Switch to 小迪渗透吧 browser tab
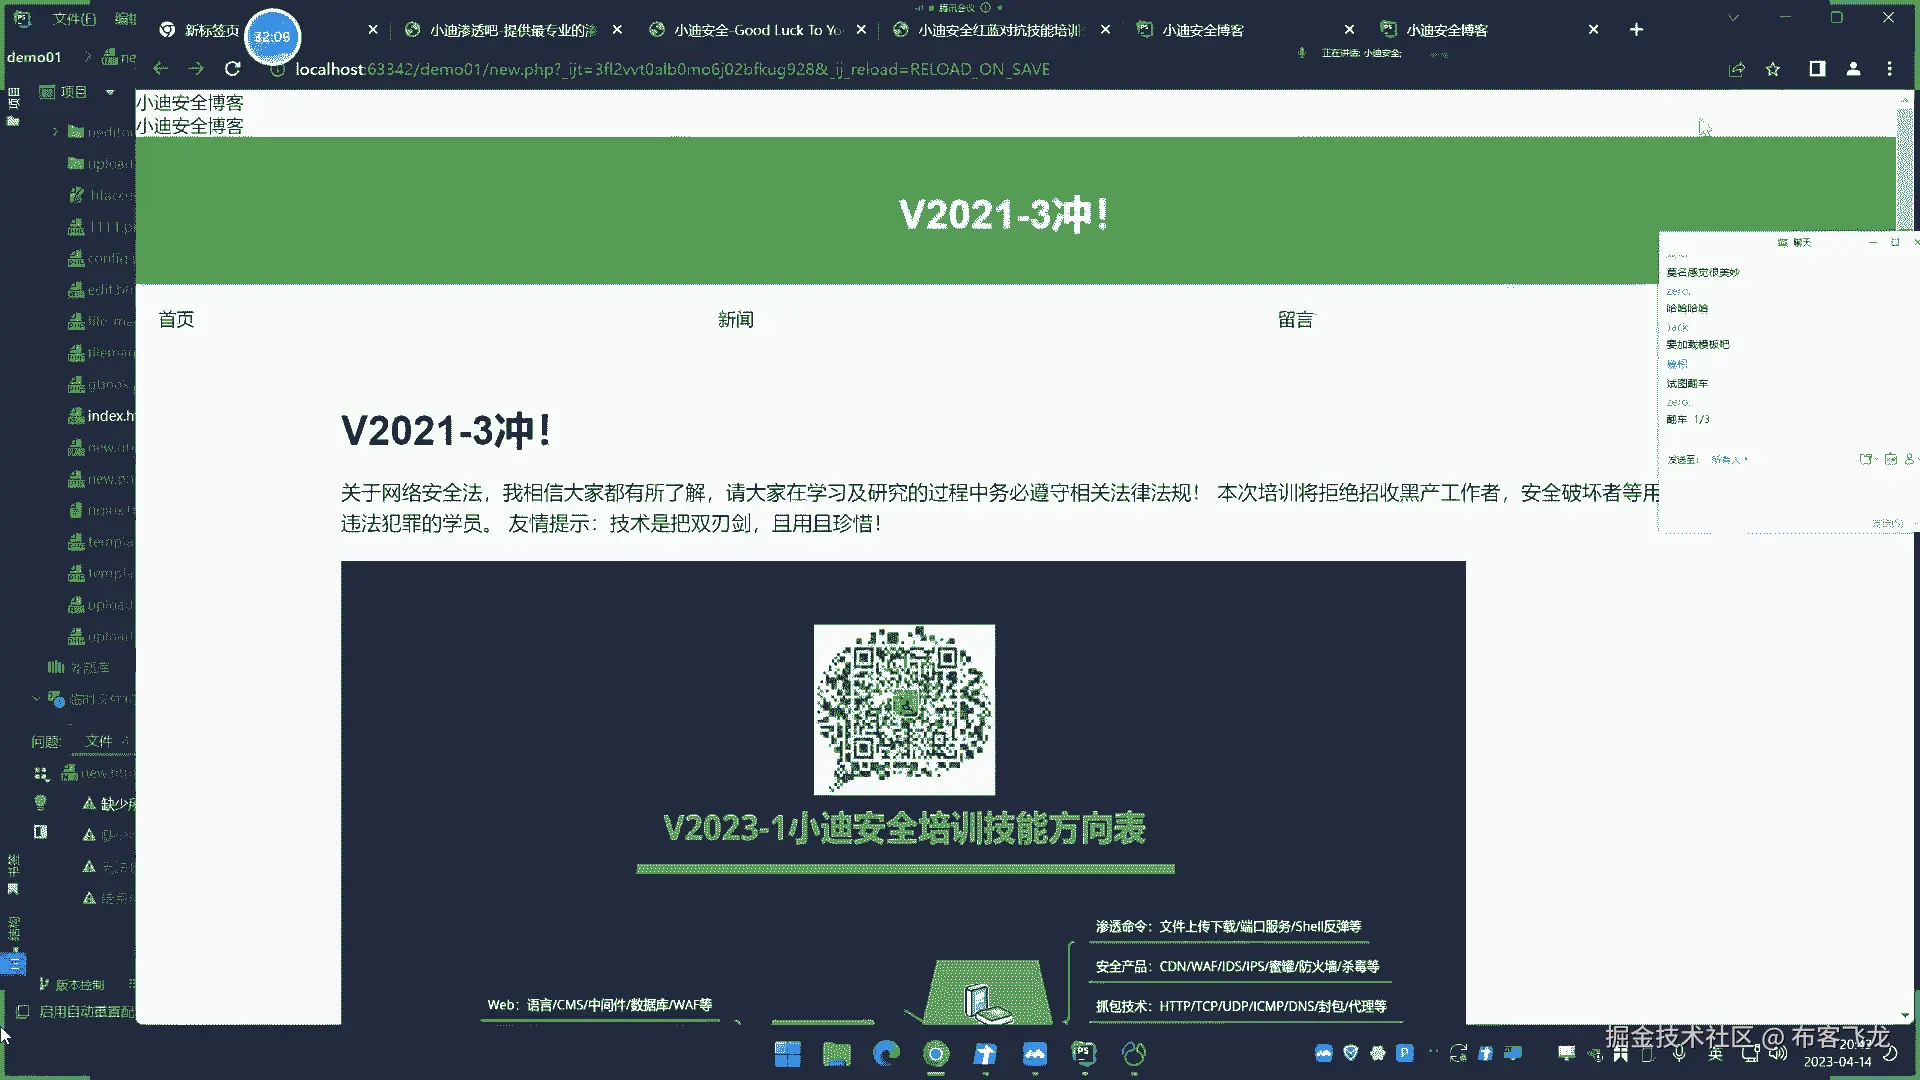Screen dimensions: 1920x1080 coord(512,30)
